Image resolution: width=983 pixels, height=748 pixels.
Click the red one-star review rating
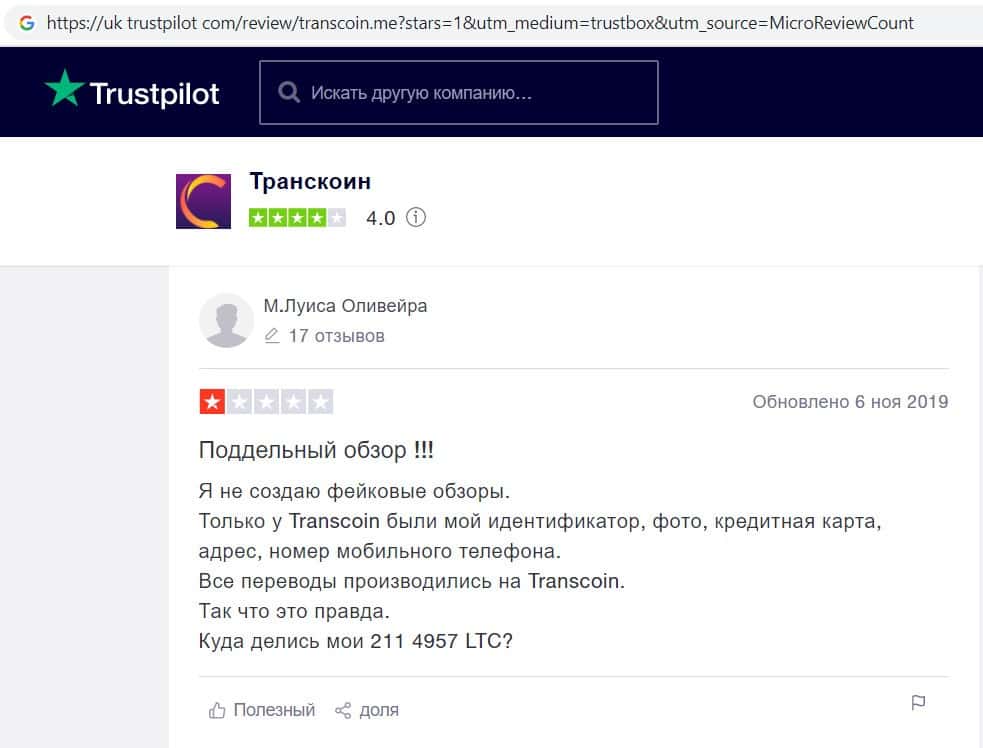click(266, 402)
